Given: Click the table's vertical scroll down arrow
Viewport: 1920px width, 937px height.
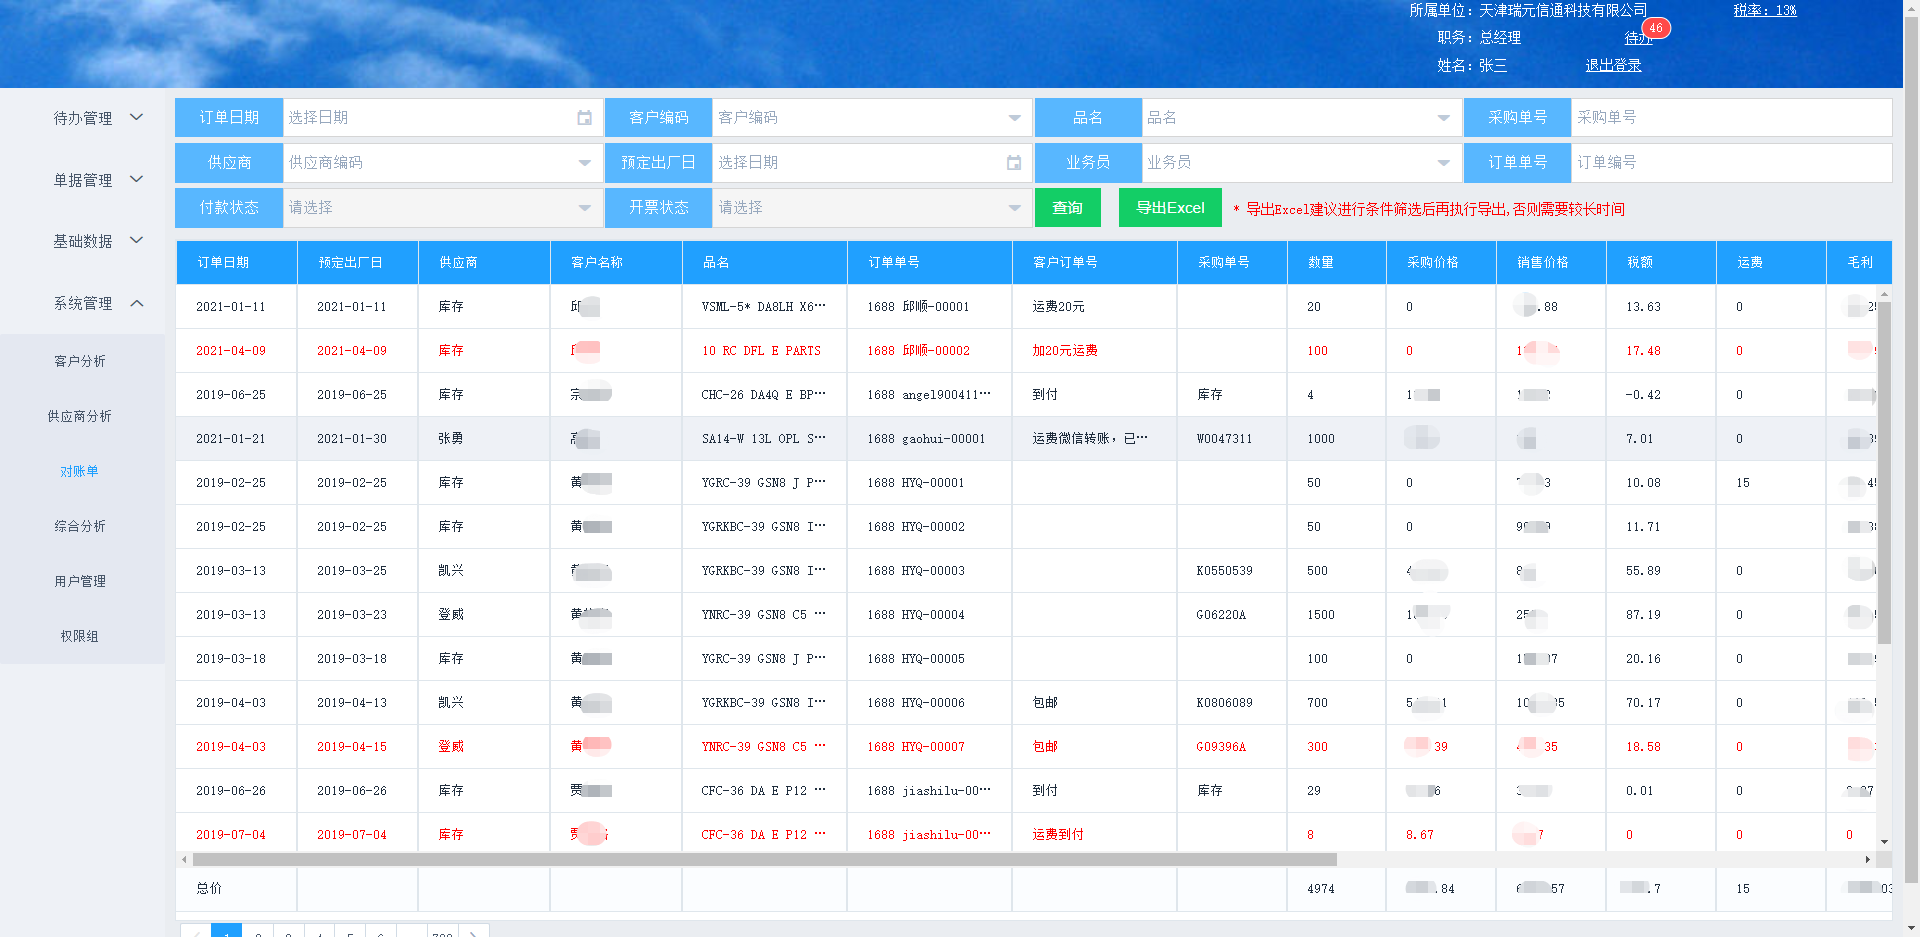Looking at the screenshot, I should click(x=1884, y=842).
